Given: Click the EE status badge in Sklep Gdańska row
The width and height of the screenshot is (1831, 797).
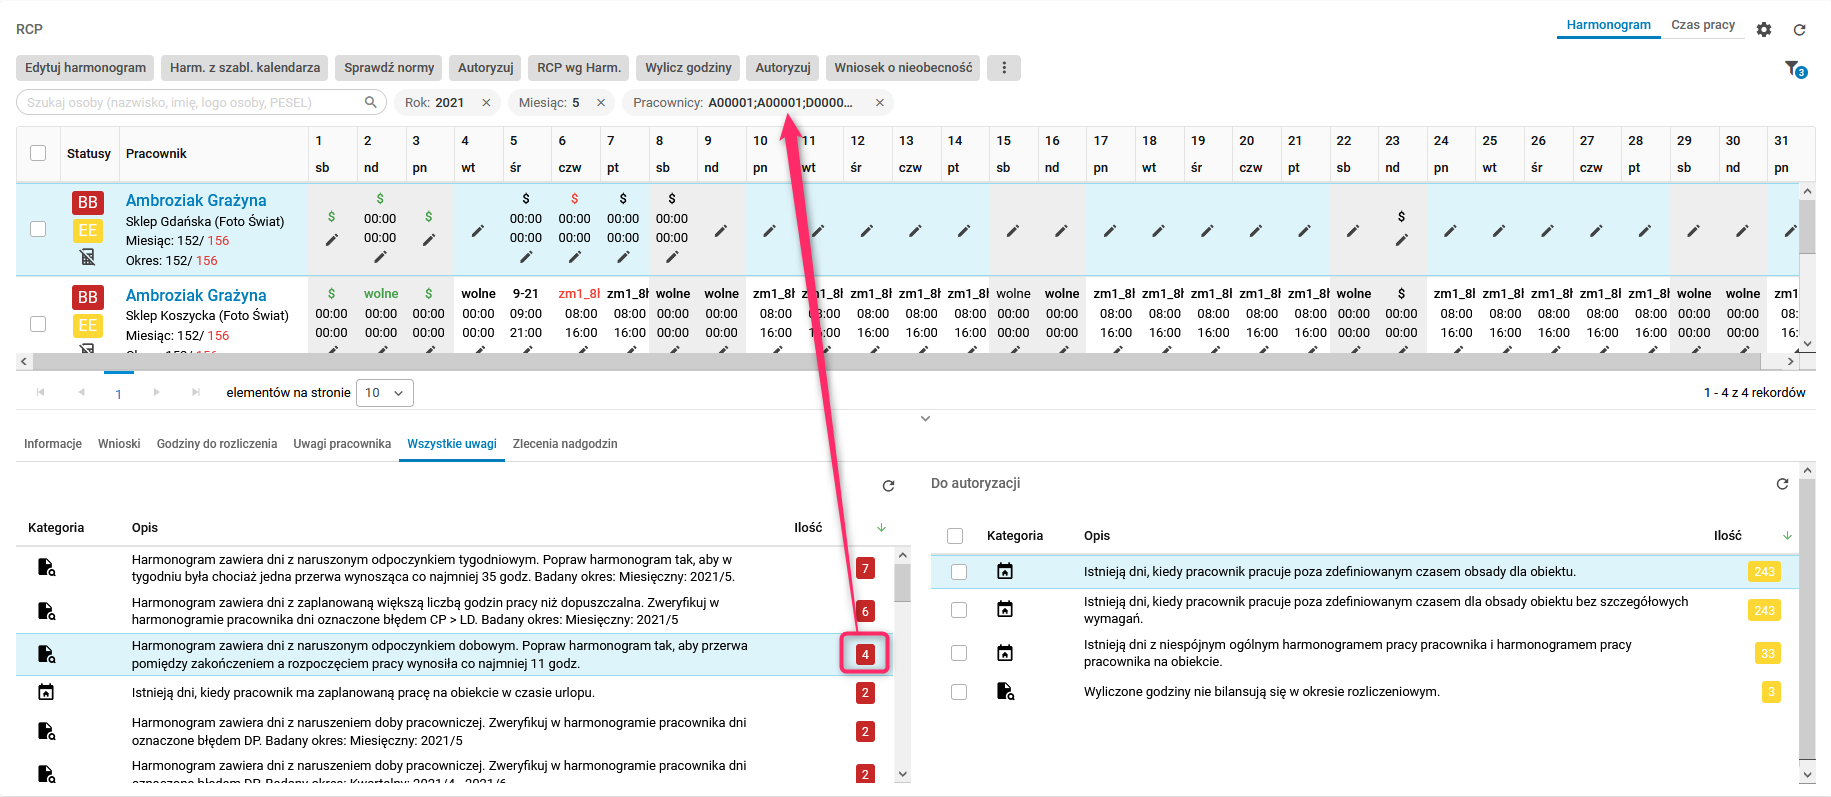Looking at the screenshot, I should 88,230.
